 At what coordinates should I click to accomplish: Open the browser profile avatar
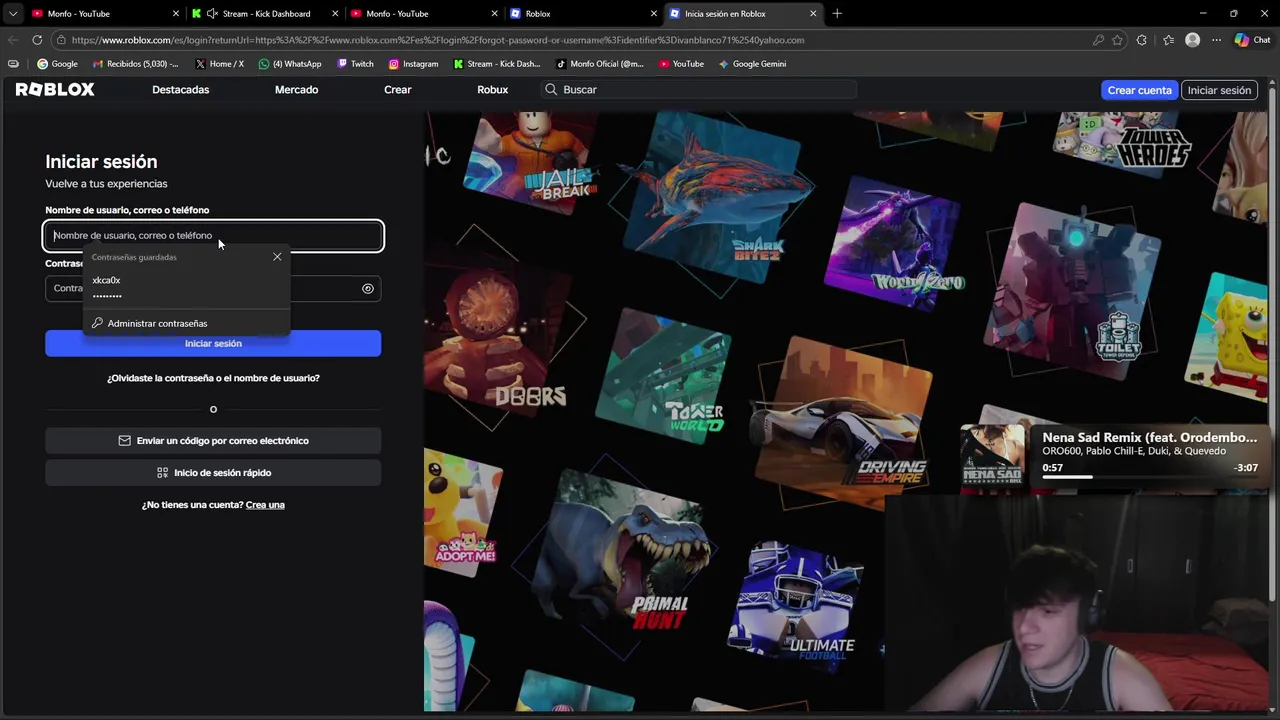(x=1192, y=40)
